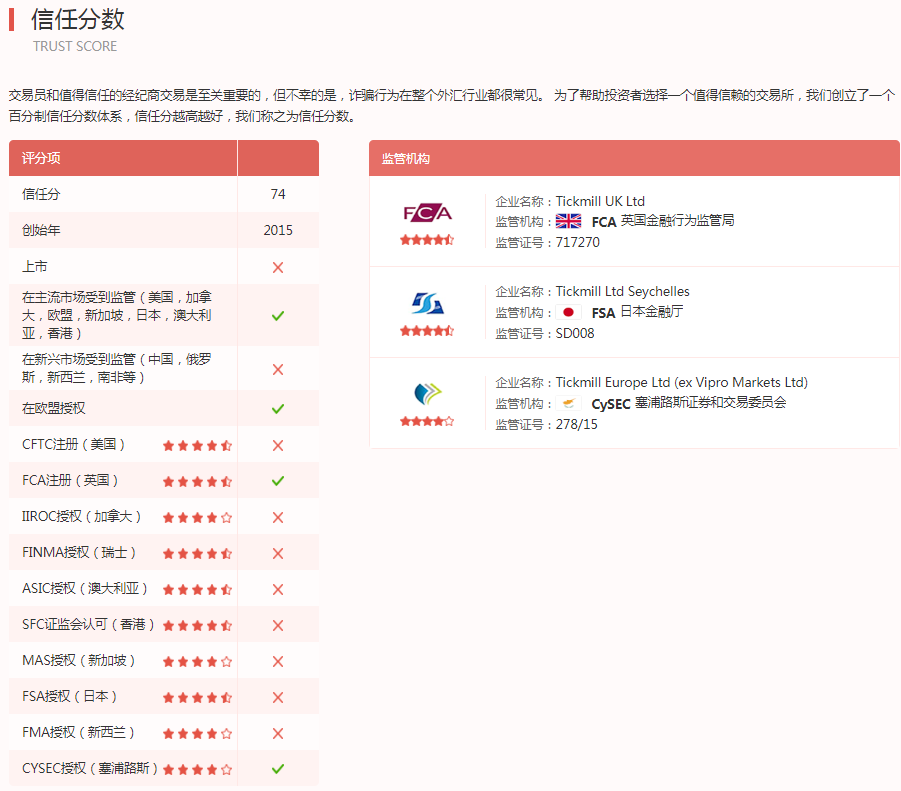The width and height of the screenshot is (901, 791).
Task: Click the green check in FCA注册 row
Action: [278, 481]
